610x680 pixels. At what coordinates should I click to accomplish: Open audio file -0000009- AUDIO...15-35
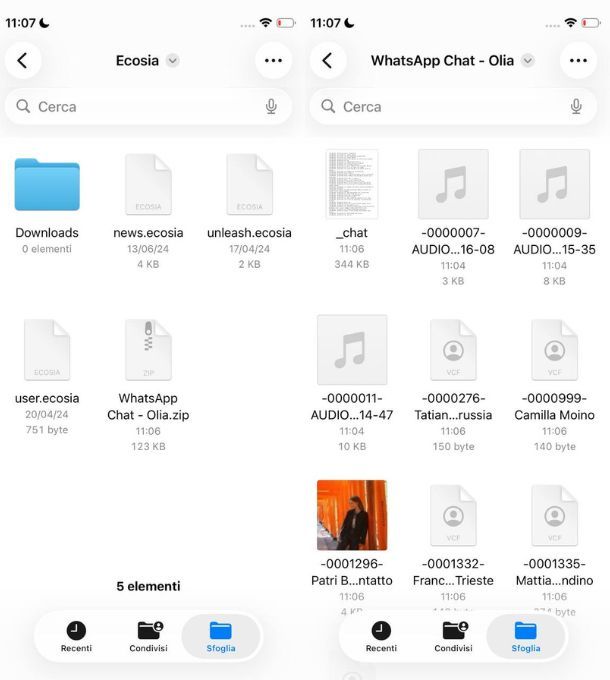555,184
